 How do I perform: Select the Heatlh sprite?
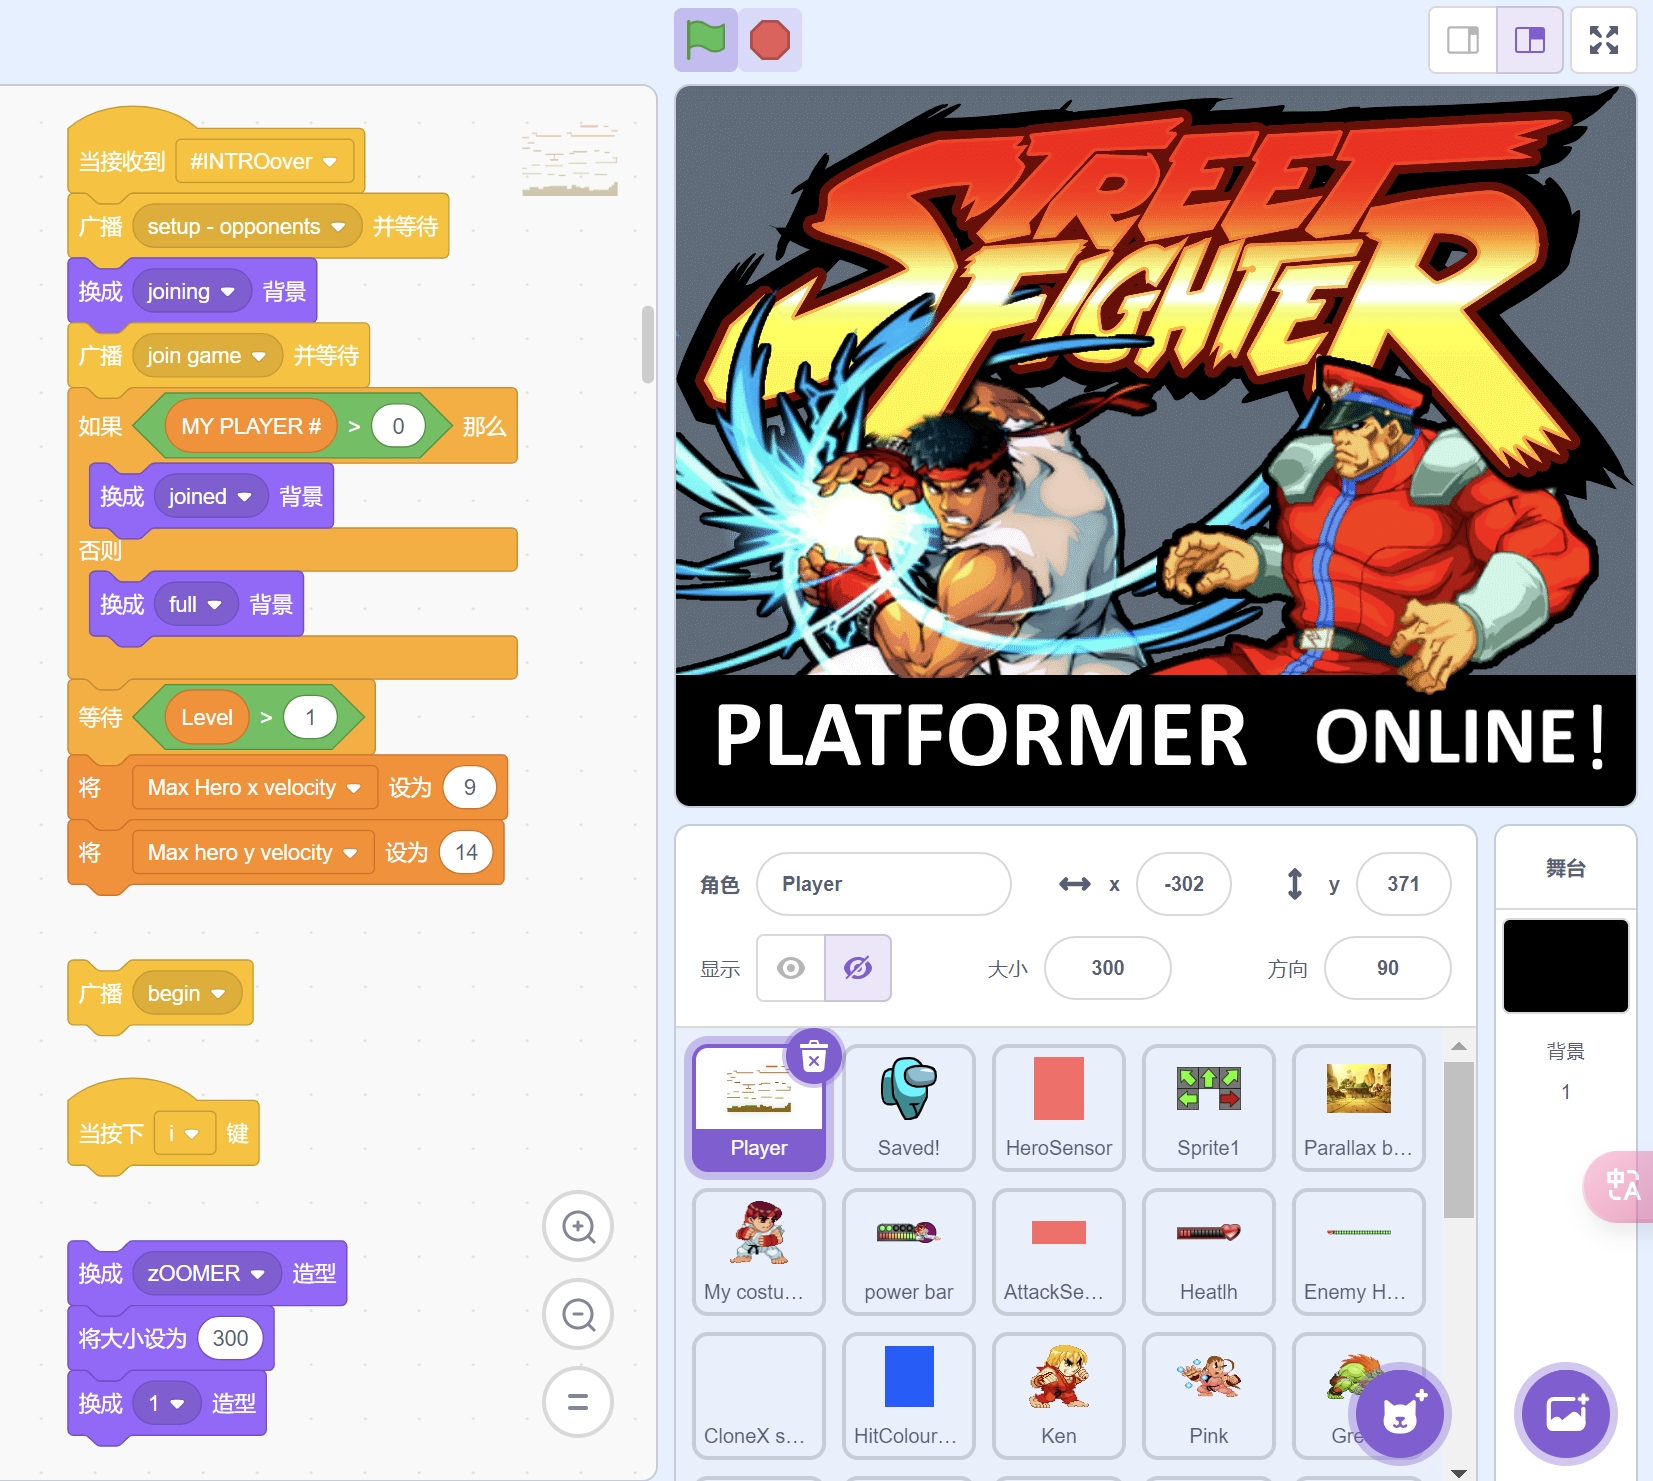point(1209,1252)
